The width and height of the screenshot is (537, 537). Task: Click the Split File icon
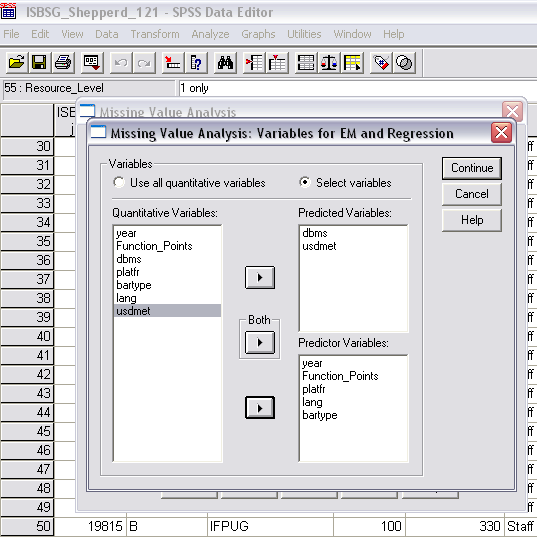point(306,63)
